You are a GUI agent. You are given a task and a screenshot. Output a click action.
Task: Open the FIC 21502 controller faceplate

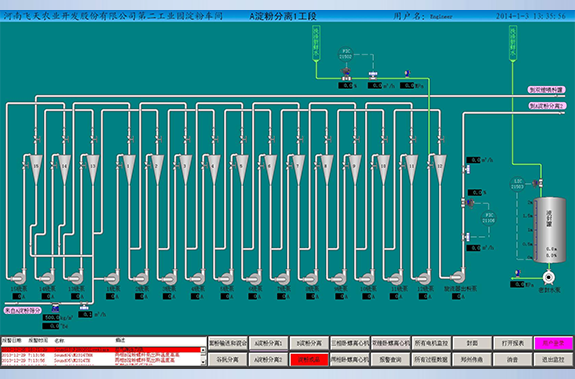pos(345,54)
